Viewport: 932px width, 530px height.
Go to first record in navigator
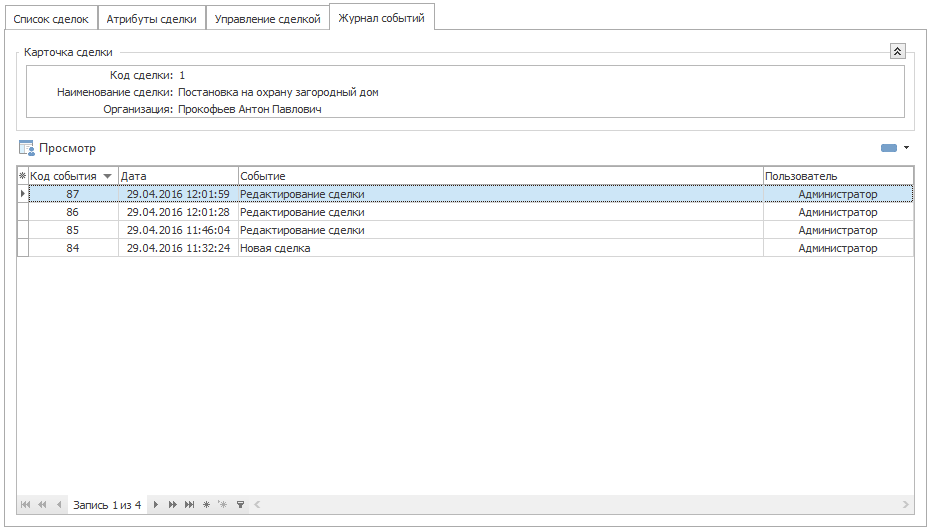[x=25, y=504]
